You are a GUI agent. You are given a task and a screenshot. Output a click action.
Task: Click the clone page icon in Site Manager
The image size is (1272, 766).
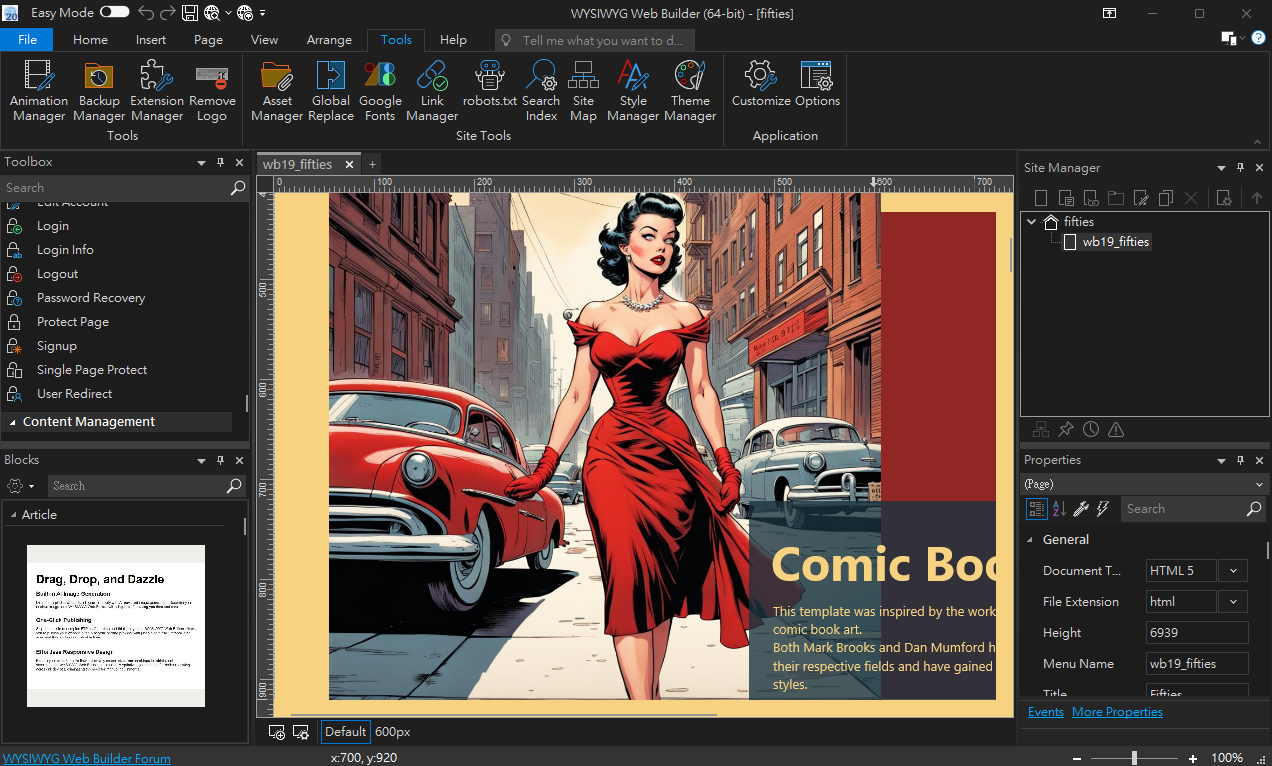(x=1165, y=198)
